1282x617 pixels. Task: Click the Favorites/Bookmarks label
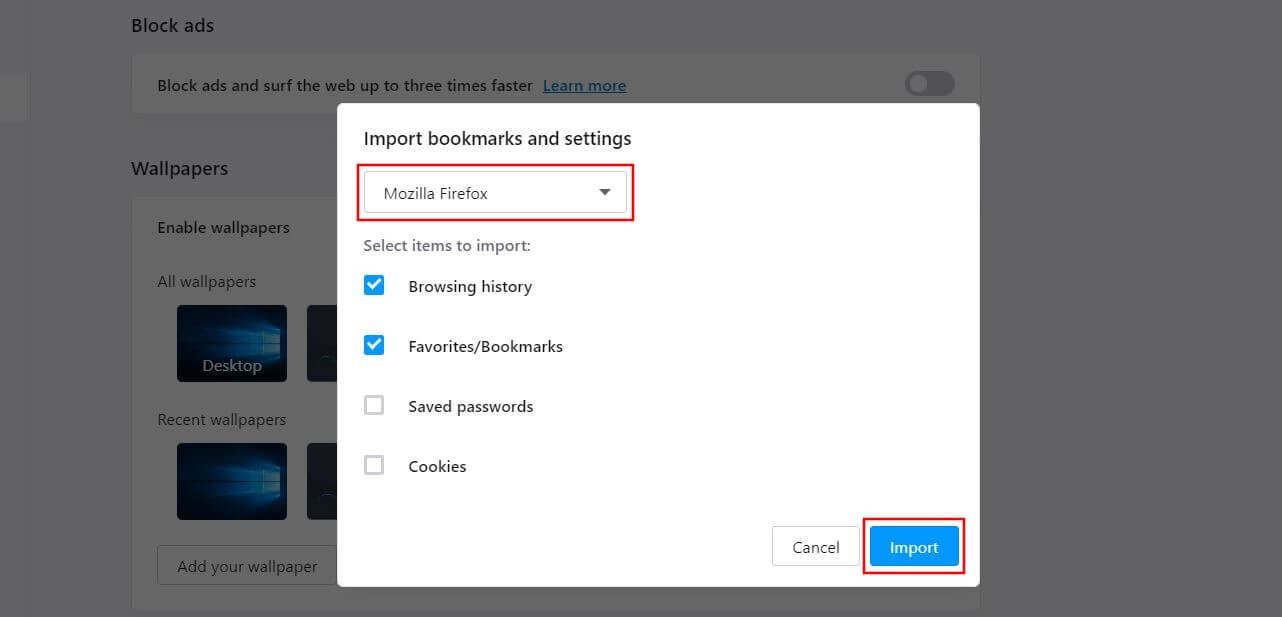(485, 347)
